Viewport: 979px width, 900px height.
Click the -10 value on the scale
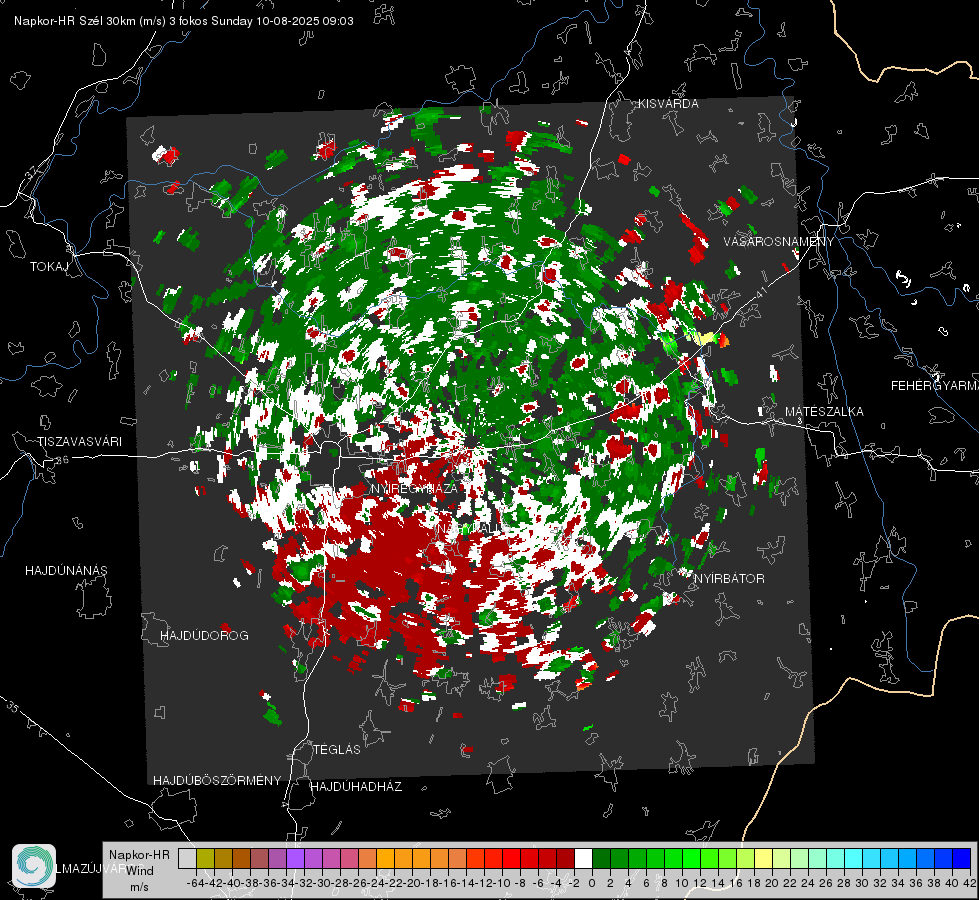coord(502,883)
